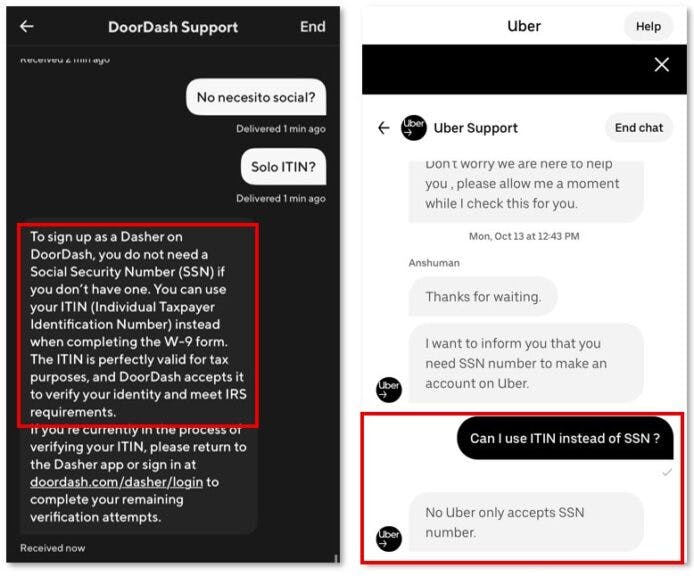694x576 pixels.
Task: Tap the back arrow in DoorDash Support
Action: coord(27,27)
